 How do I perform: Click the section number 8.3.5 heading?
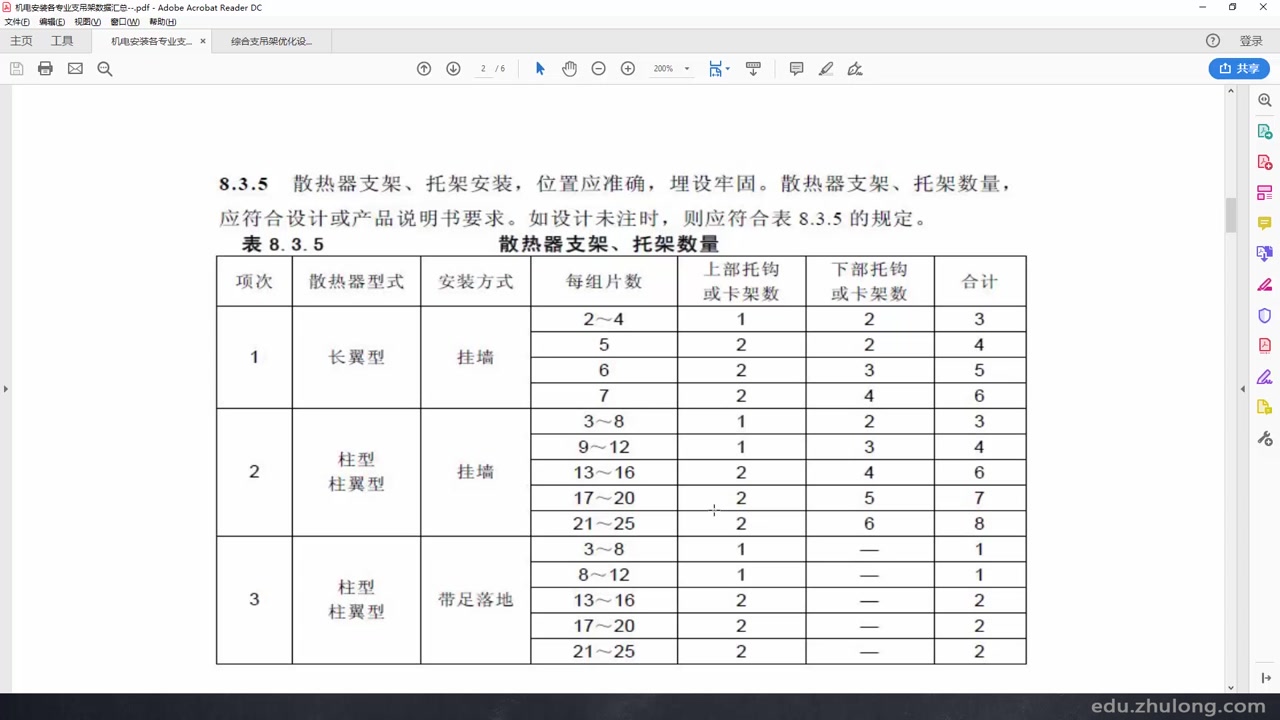click(x=244, y=184)
